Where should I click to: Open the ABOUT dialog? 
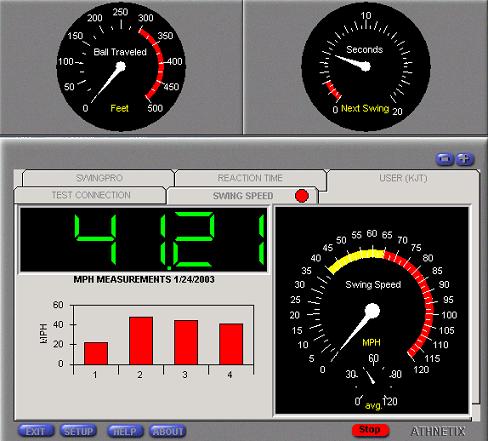point(168,431)
